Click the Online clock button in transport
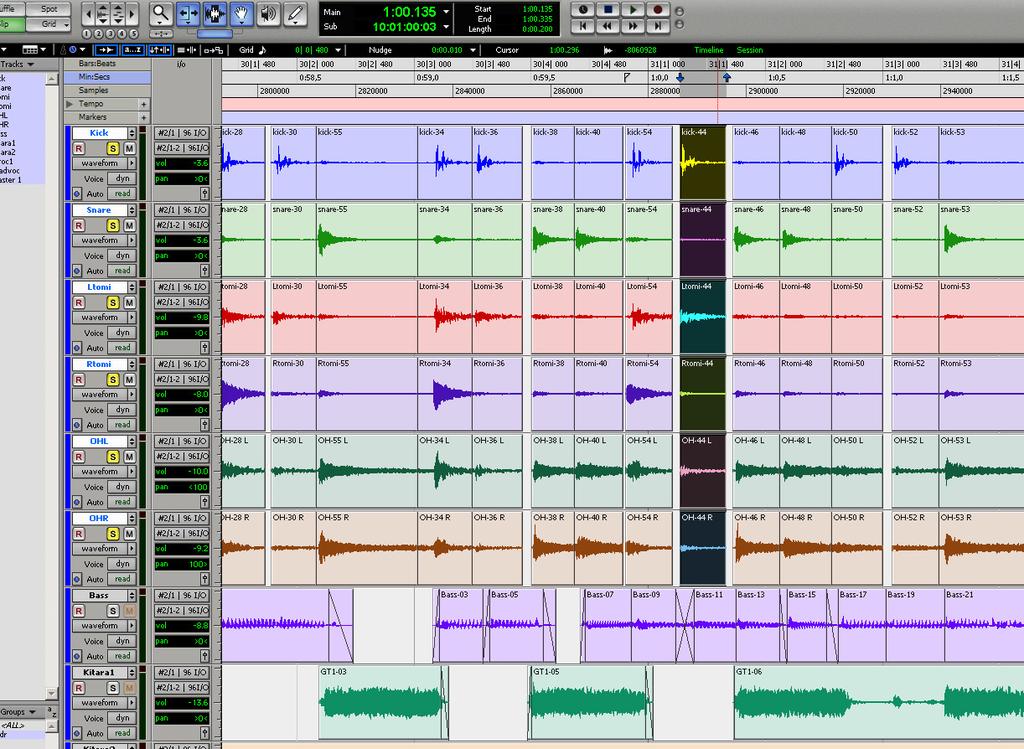 (x=583, y=10)
